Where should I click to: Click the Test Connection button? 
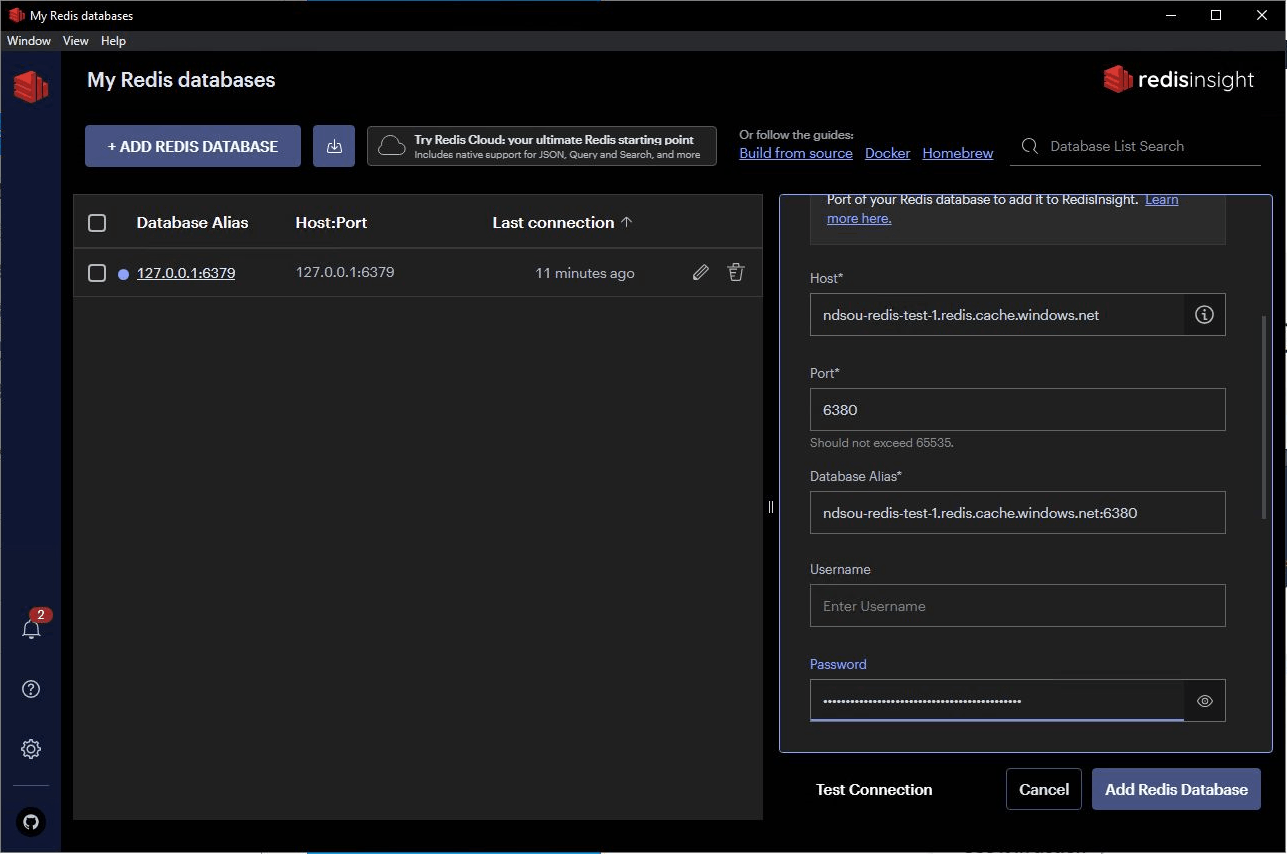coord(874,789)
